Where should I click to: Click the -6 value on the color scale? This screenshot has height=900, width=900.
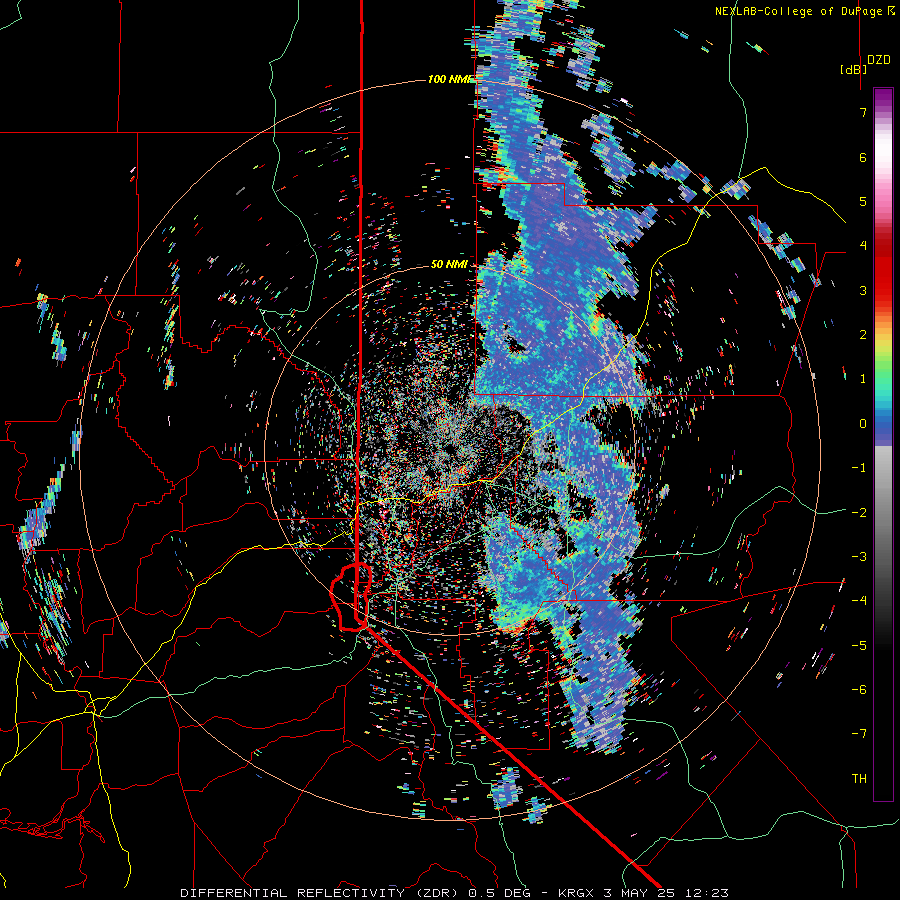tap(859, 690)
